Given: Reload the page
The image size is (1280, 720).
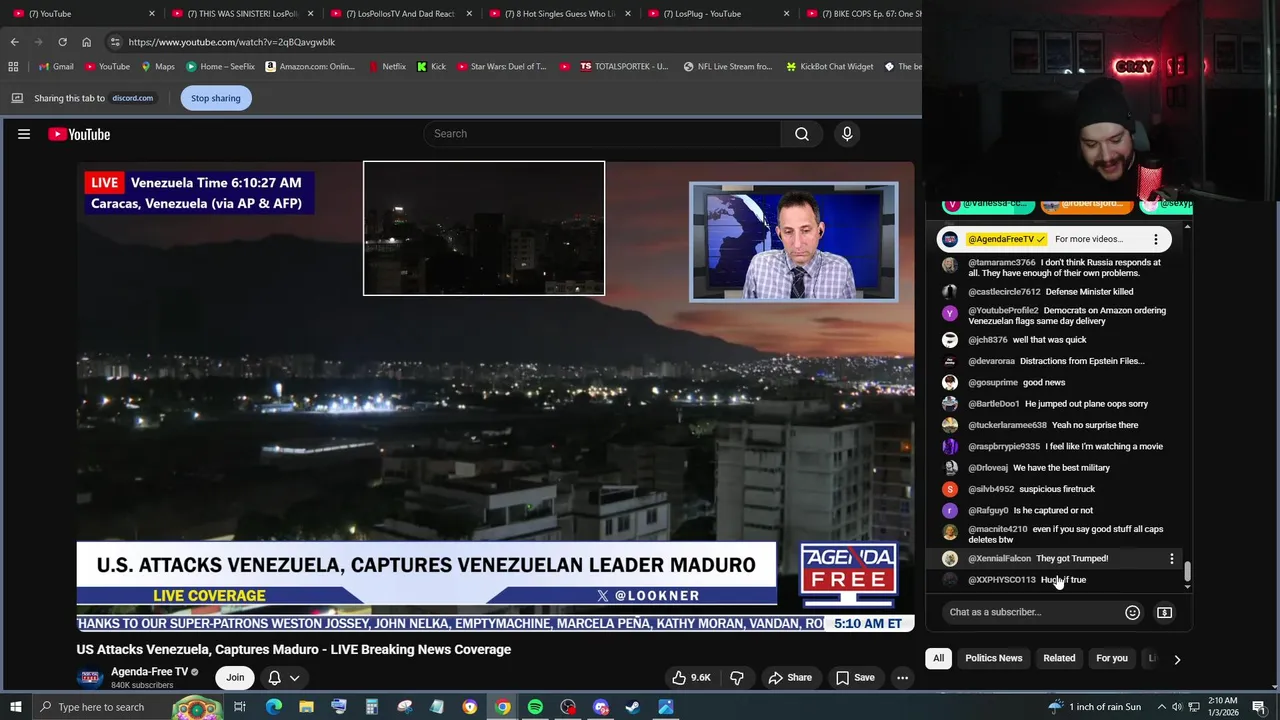Looking at the screenshot, I should [62, 42].
